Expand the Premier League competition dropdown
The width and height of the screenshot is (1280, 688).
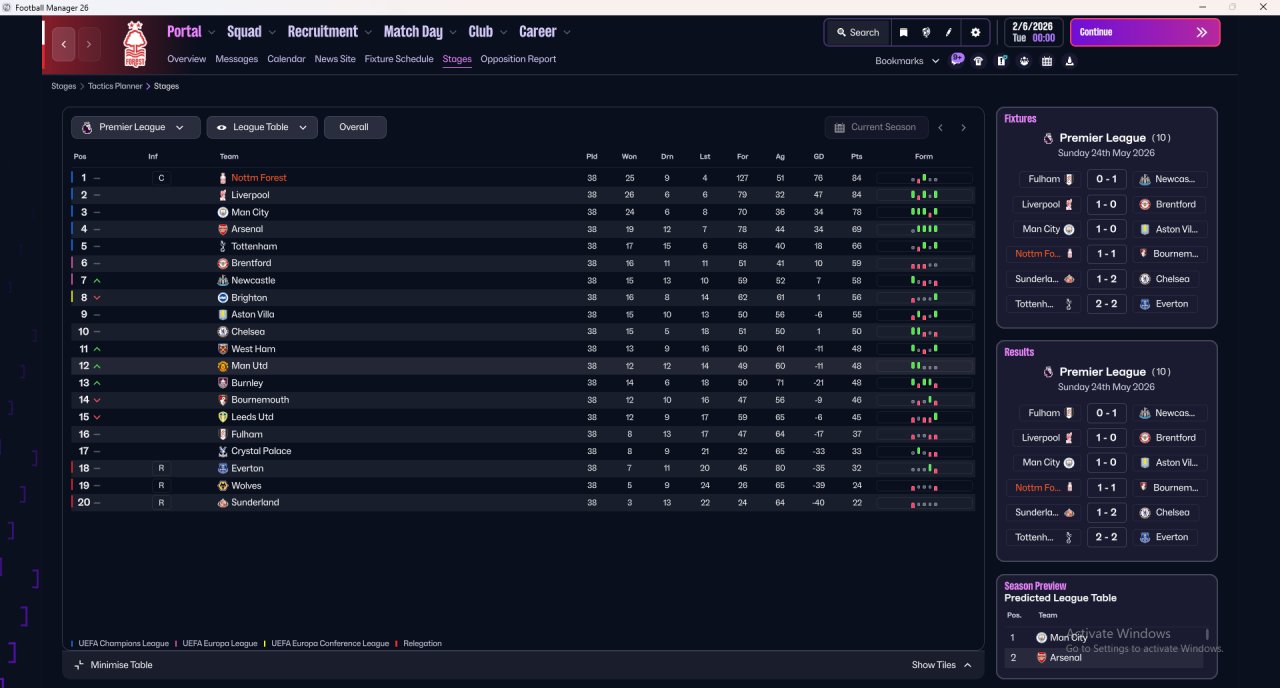coord(135,127)
